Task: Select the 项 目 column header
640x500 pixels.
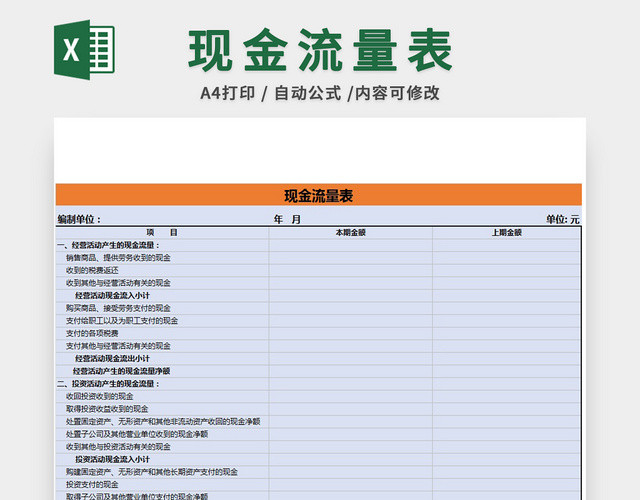Action: tap(162, 233)
